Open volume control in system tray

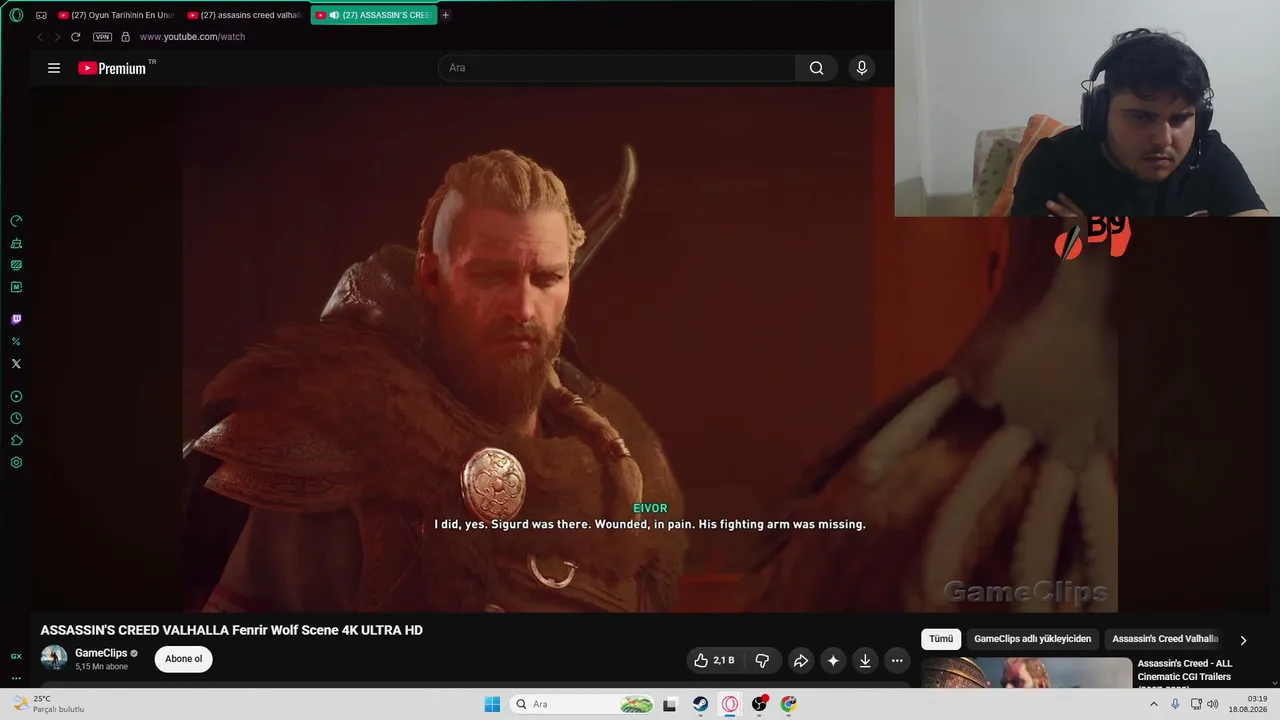tap(1213, 704)
